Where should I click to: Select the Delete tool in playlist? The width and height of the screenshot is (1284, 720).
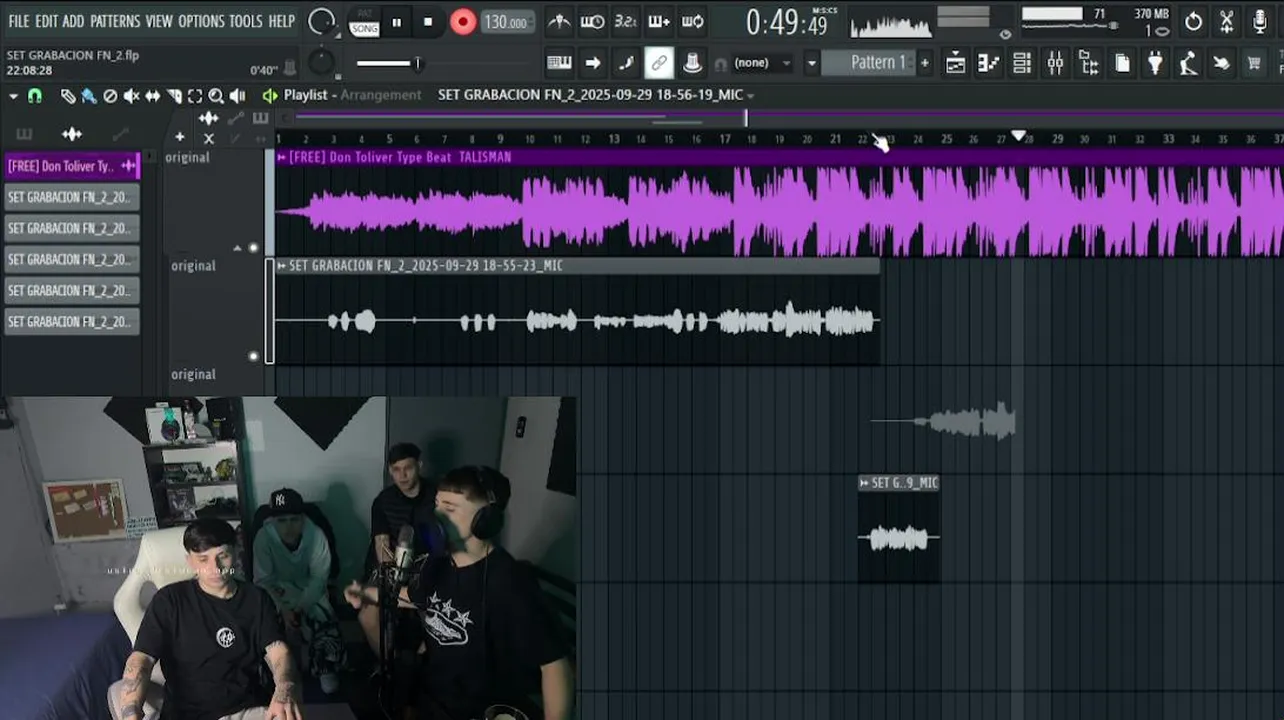coord(110,96)
